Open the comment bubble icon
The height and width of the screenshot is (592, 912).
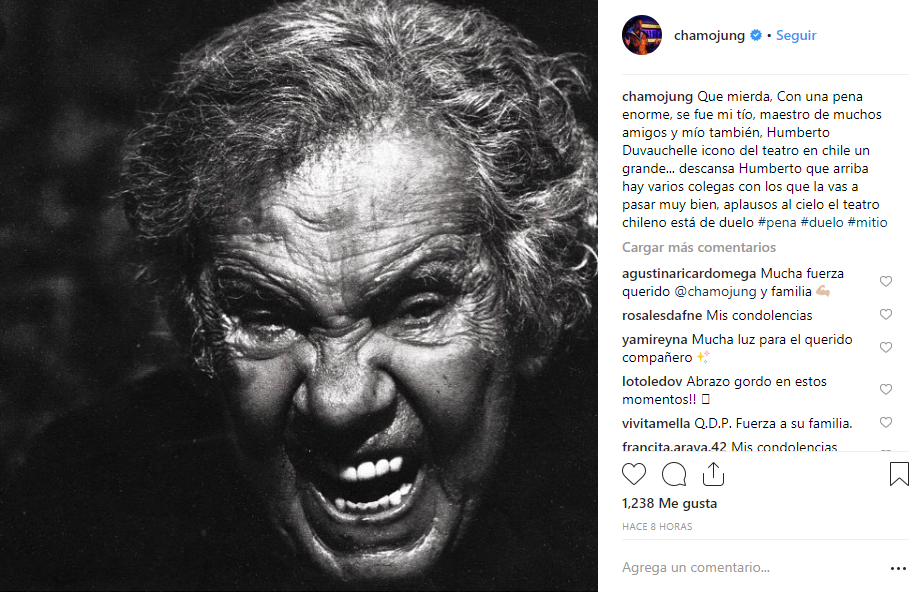[674, 474]
